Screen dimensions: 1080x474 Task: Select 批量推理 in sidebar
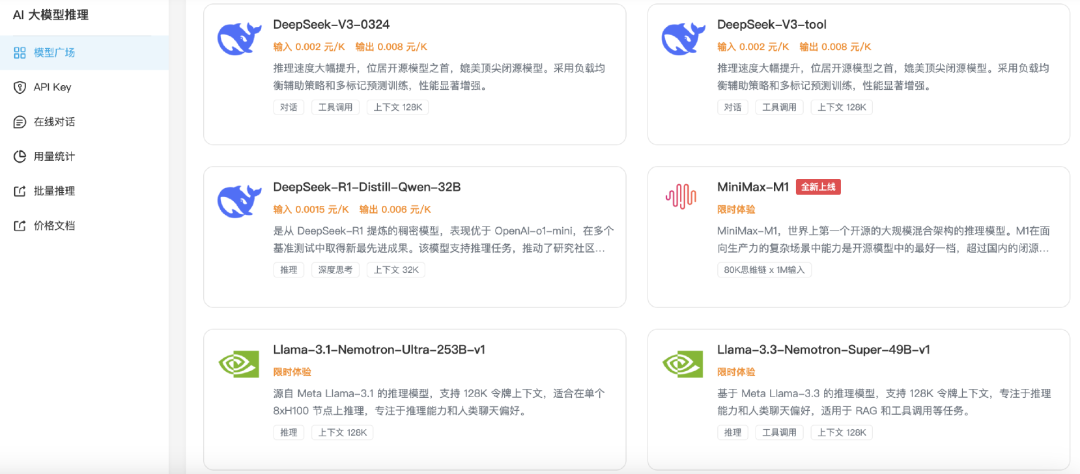tap(84, 191)
